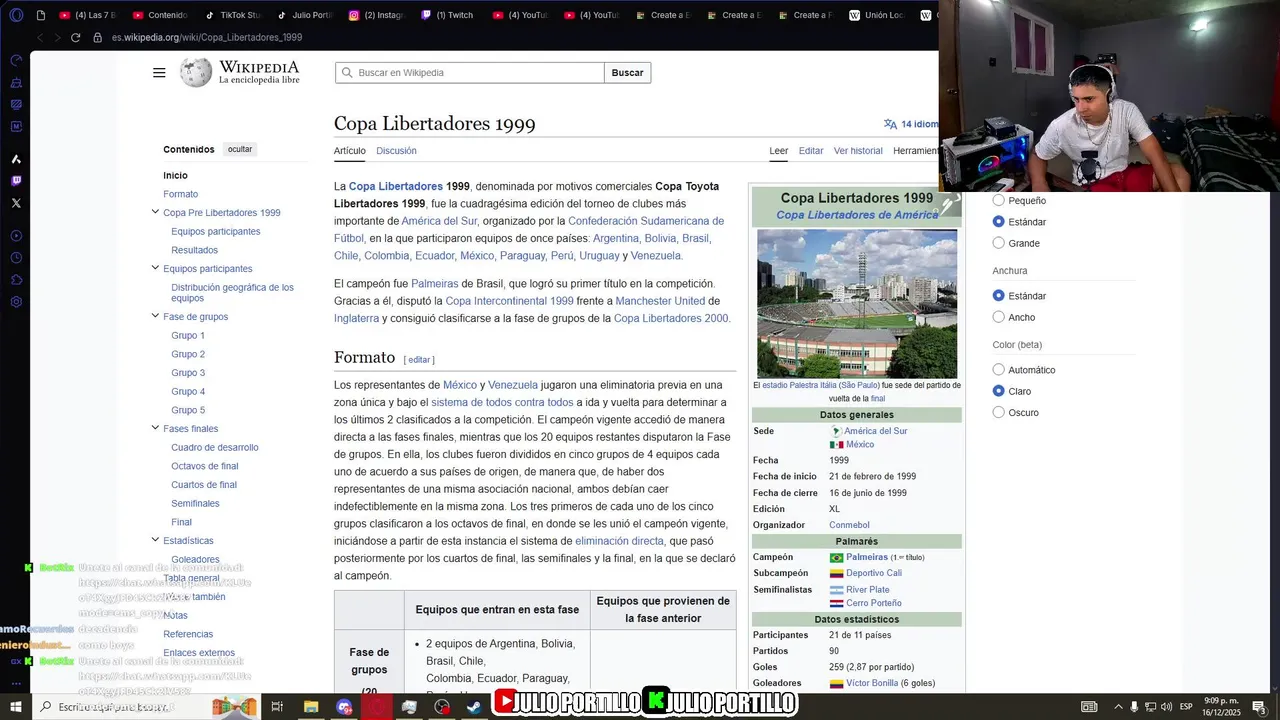
Task: Open the Copa Intercontinental 1999 link
Action: (x=509, y=301)
